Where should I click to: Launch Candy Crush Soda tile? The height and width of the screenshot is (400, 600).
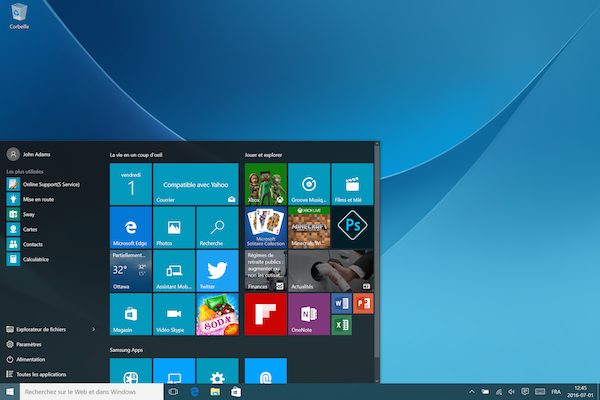[x=217, y=314]
